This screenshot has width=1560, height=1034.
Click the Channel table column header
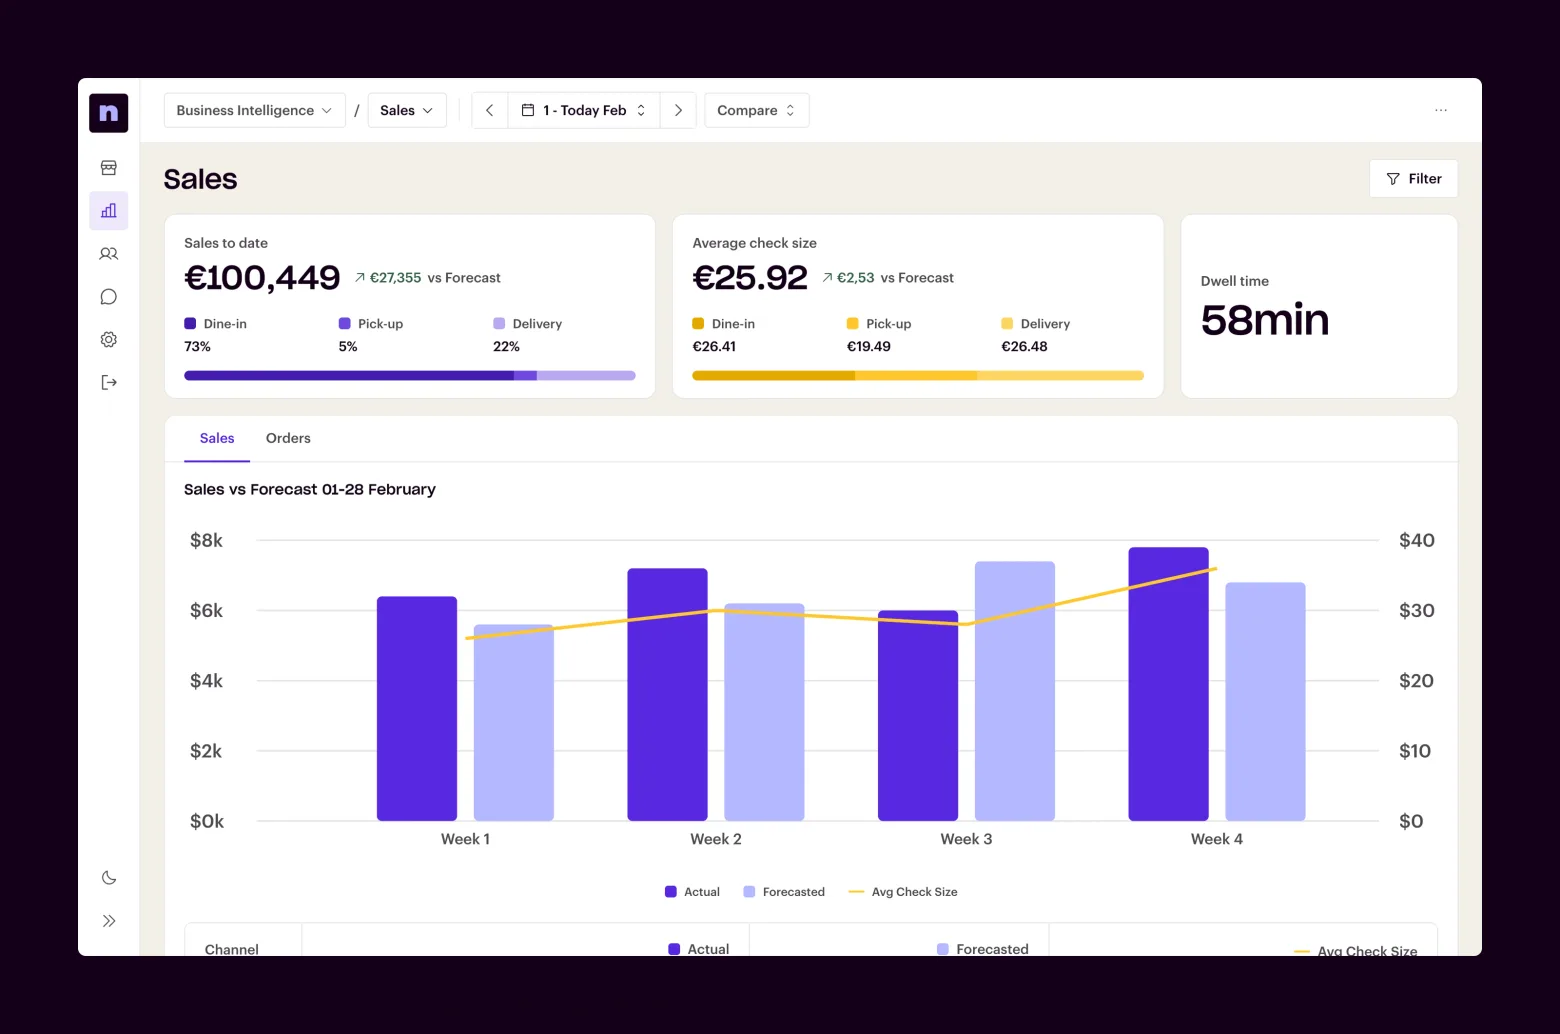tap(232, 949)
